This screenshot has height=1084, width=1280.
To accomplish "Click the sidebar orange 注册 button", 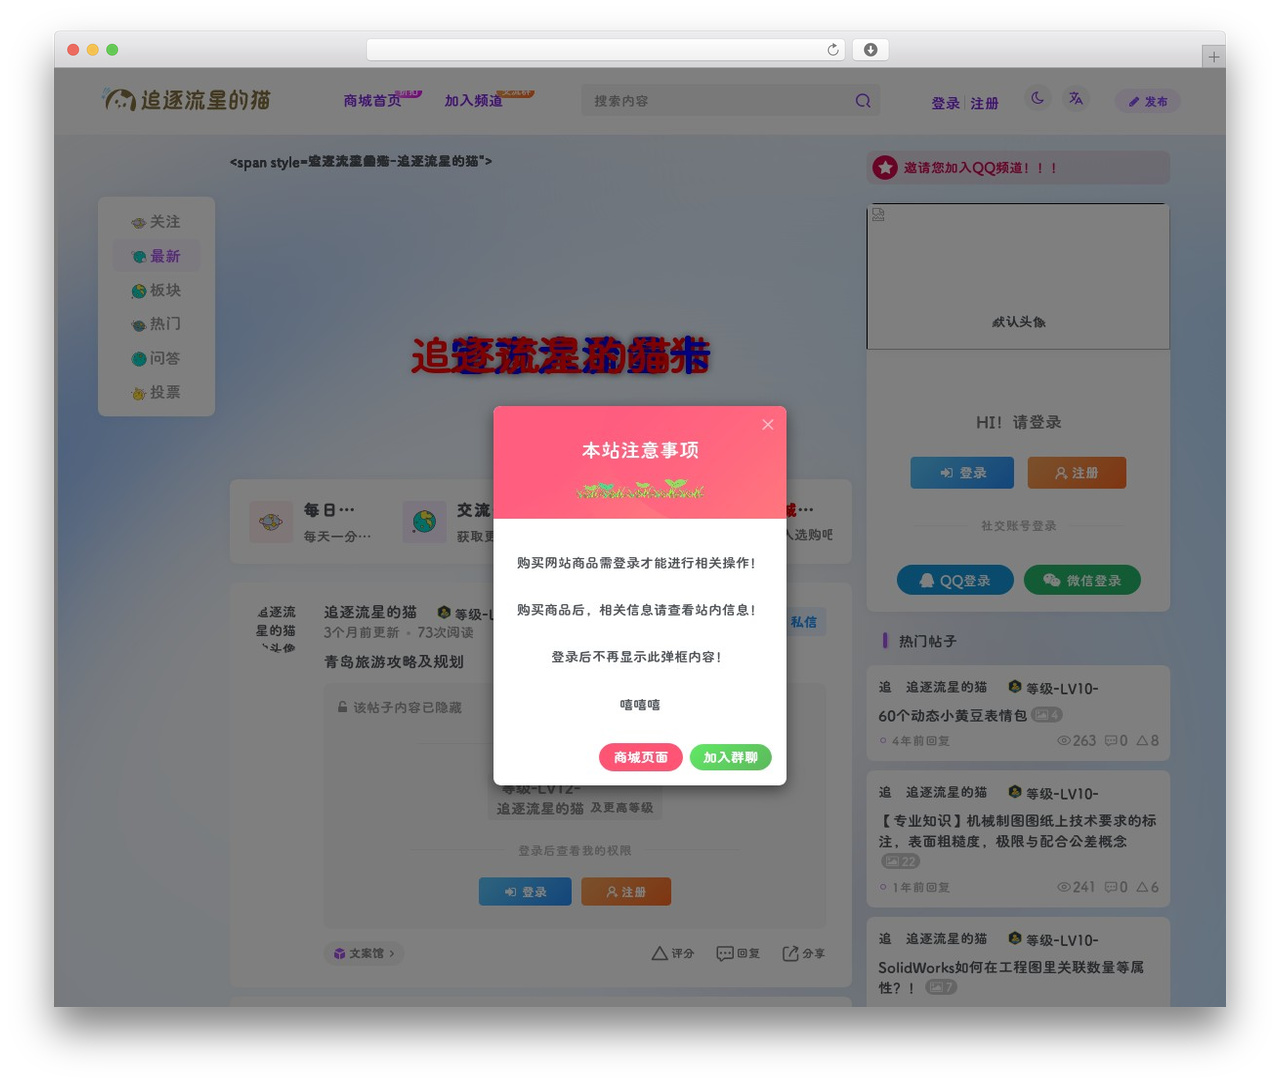I will coord(1077,473).
